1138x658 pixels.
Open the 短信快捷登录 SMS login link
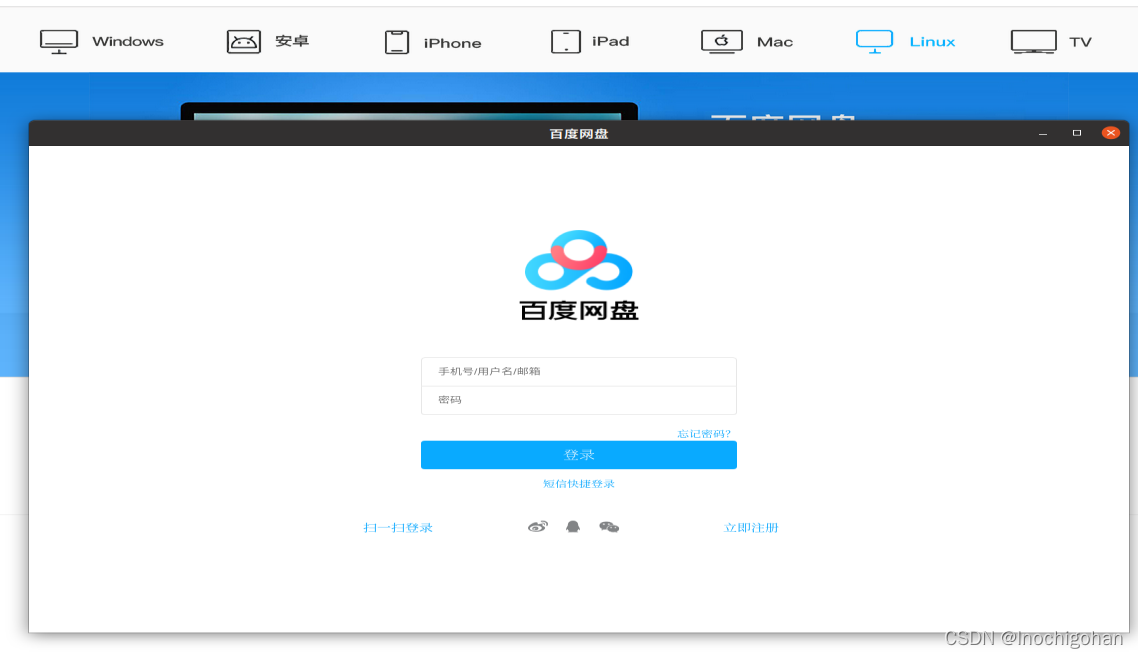[578, 484]
